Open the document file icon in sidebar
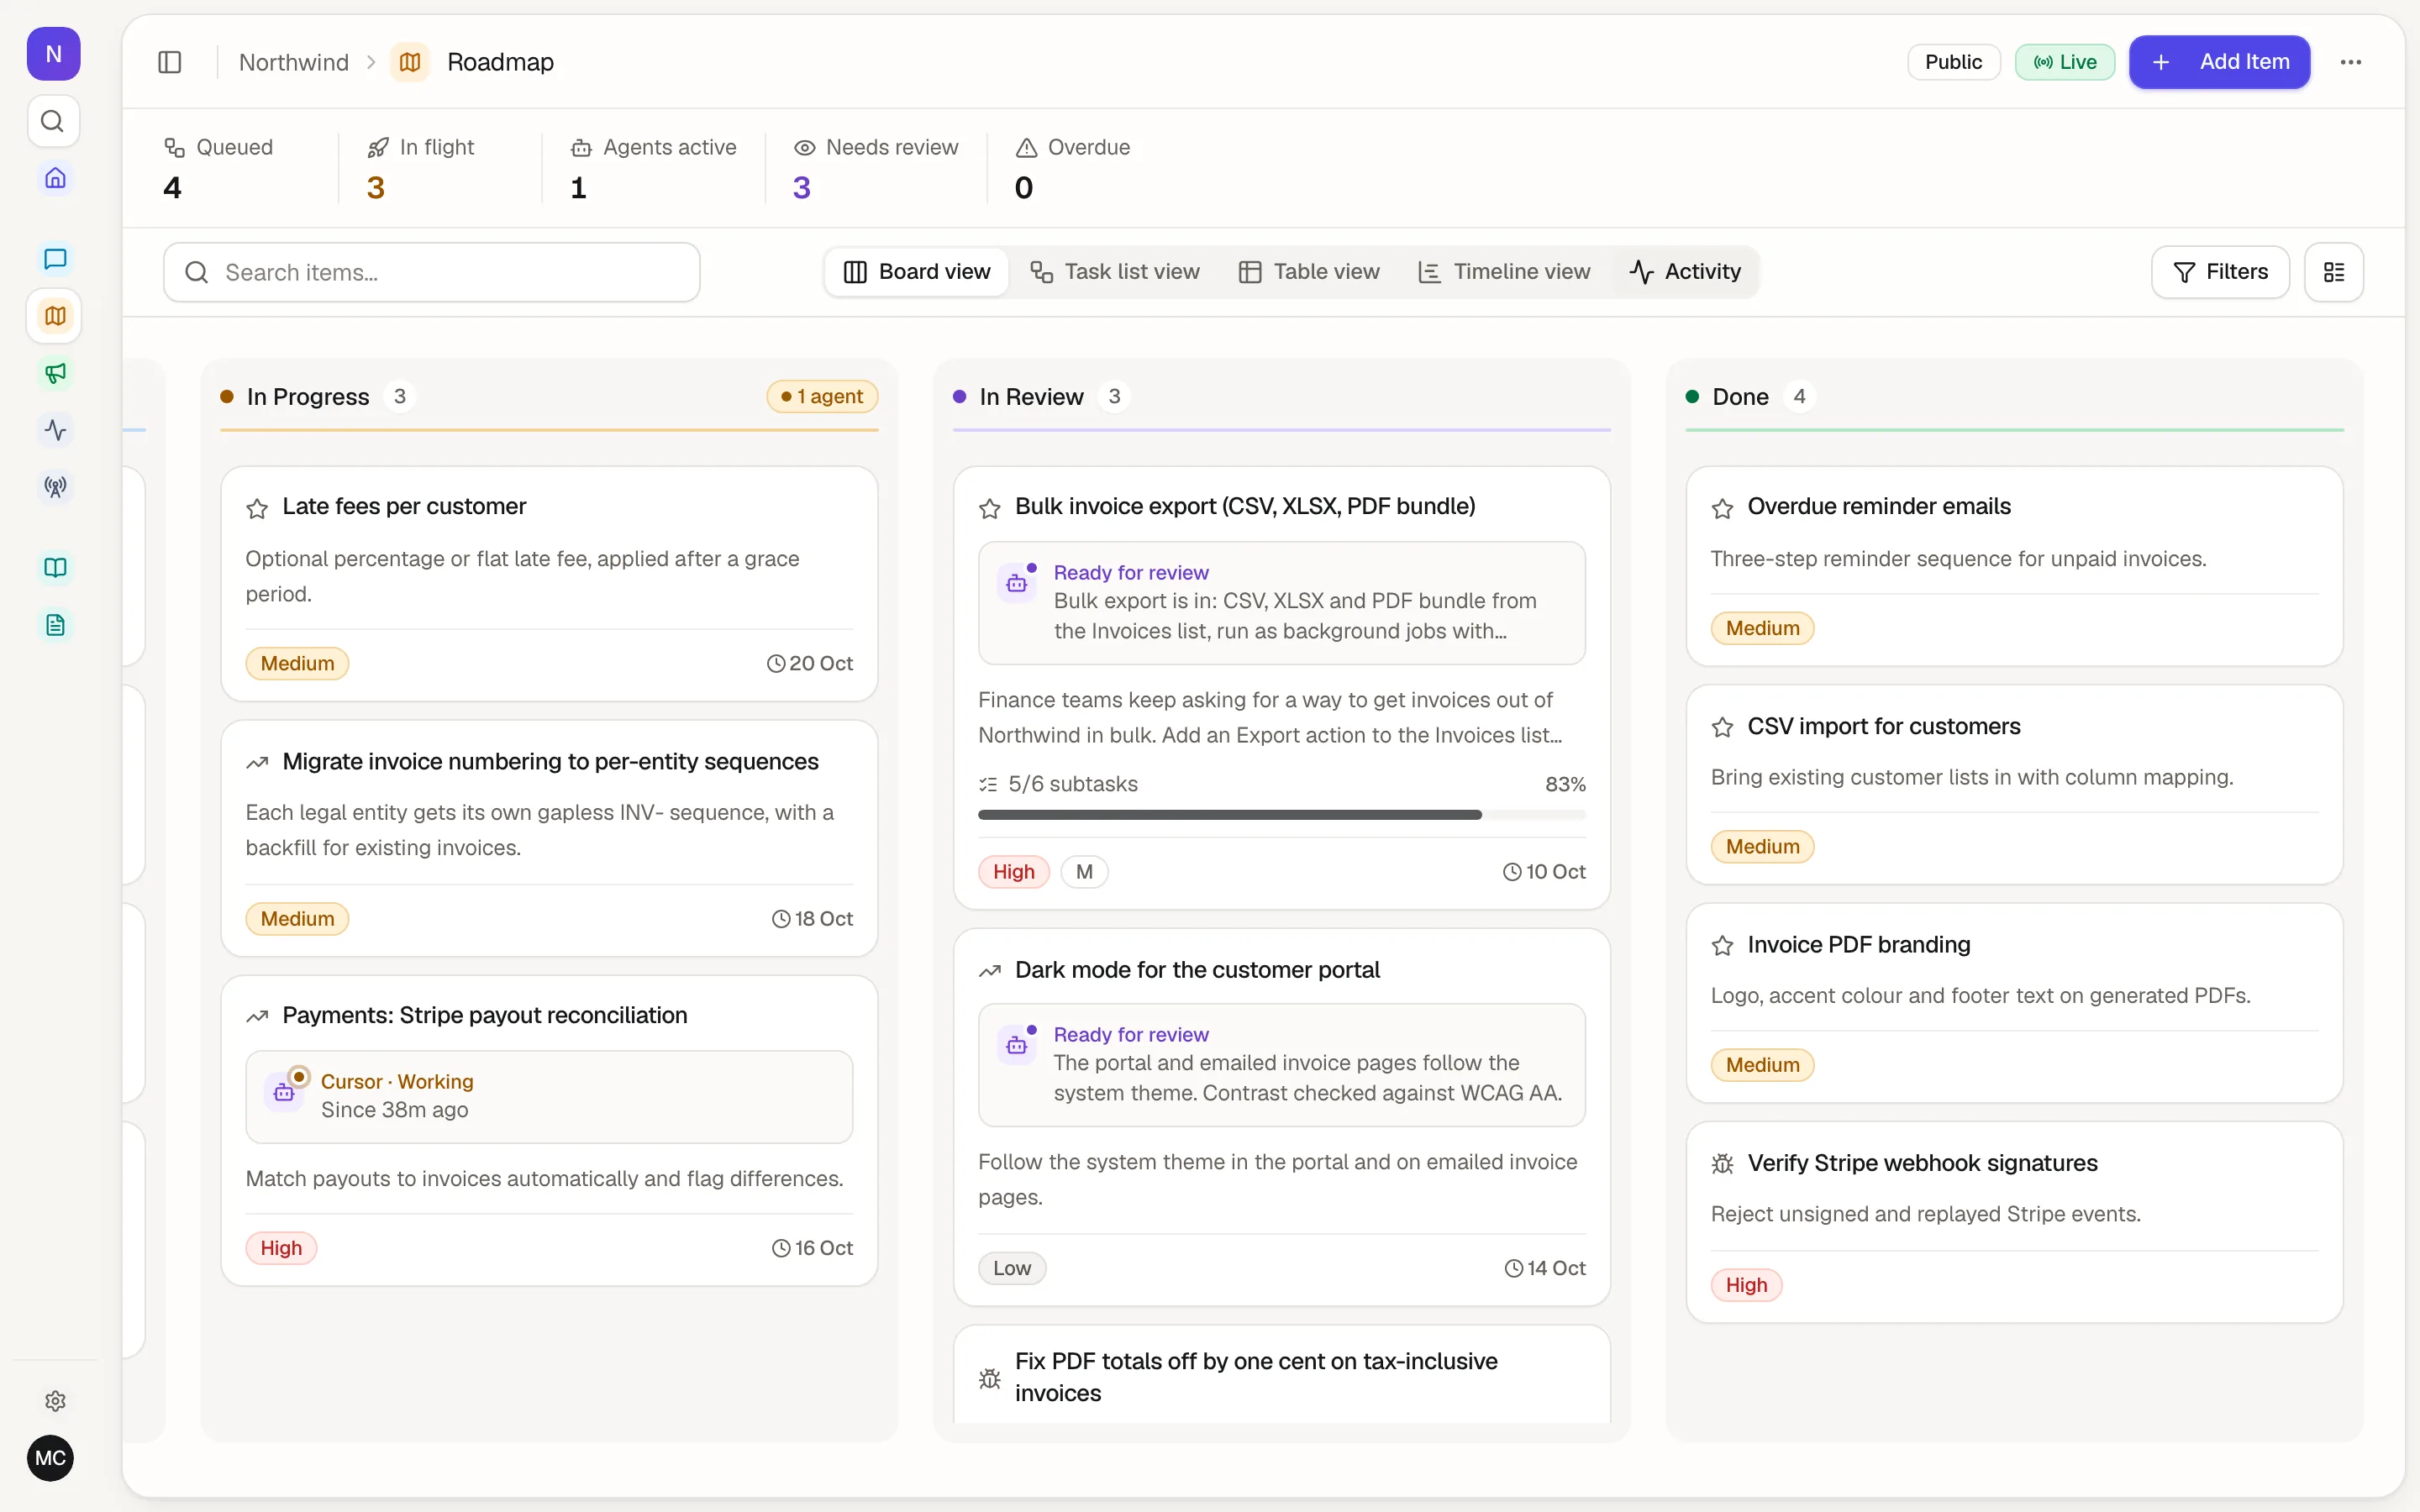 pos(55,625)
